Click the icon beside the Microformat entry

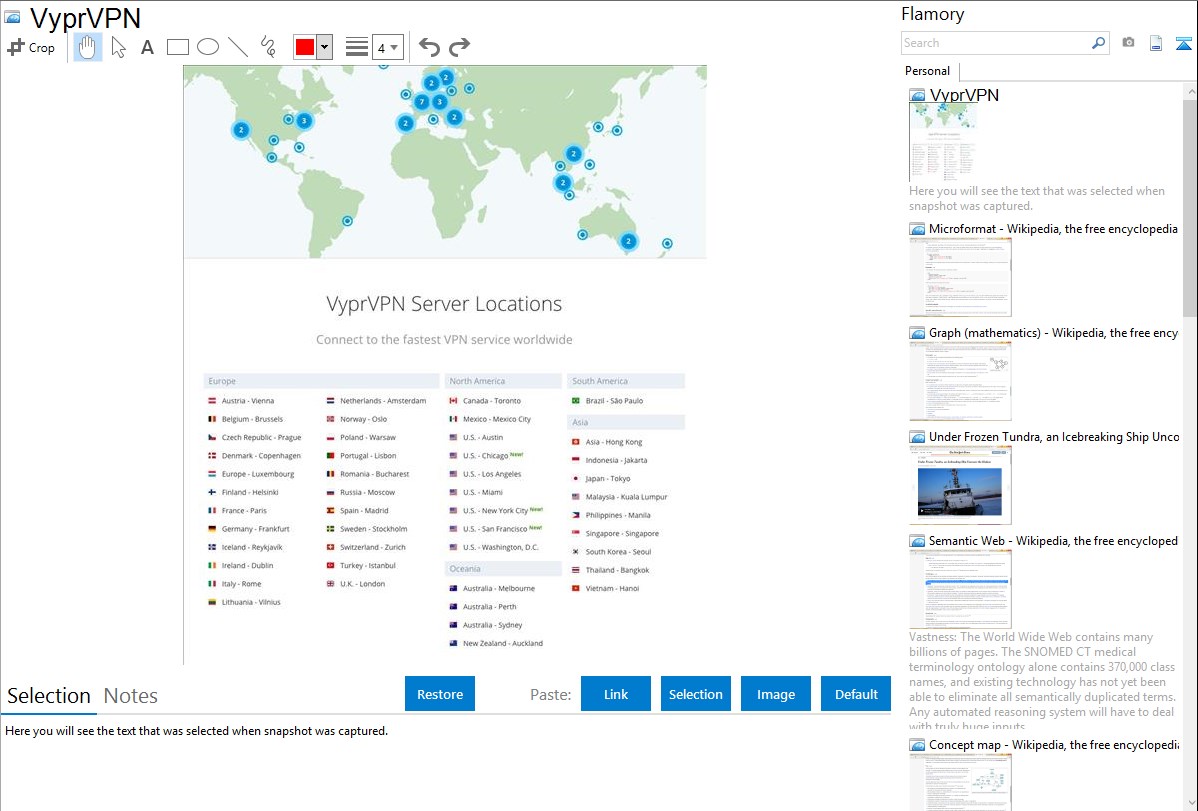point(917,229)
